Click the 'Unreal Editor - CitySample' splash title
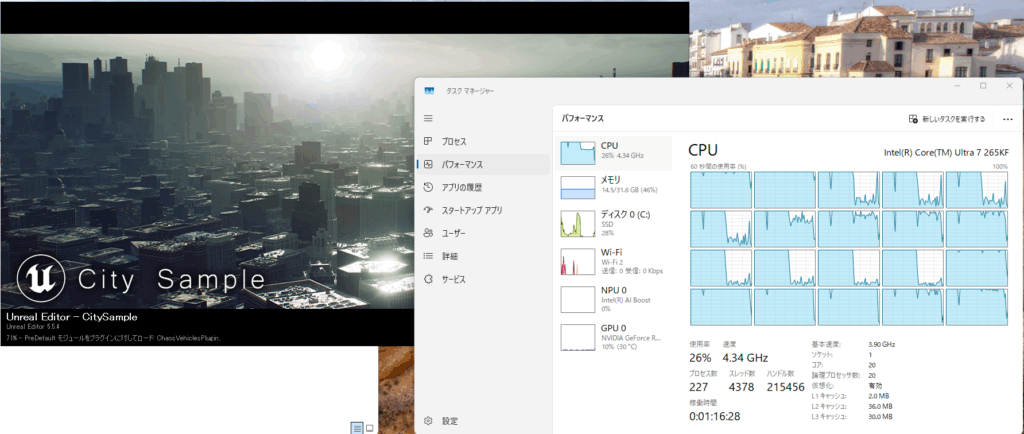This screenshot has height=434, width=1024. [72, 317]
